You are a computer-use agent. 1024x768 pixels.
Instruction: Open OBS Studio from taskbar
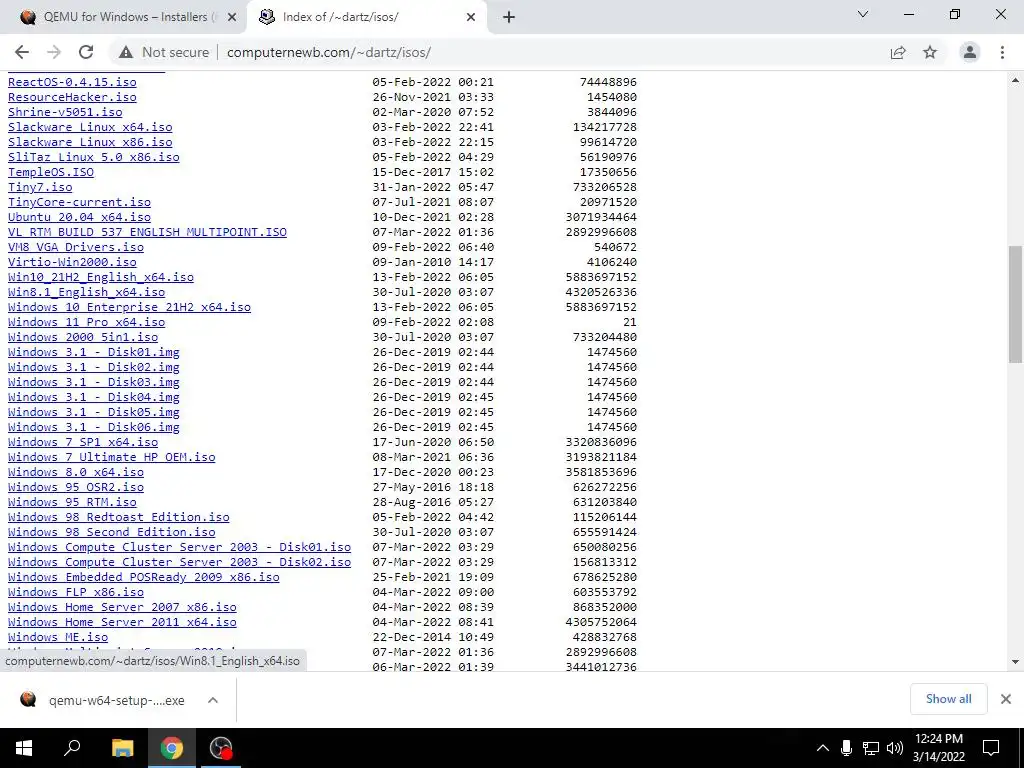(221, 748)
